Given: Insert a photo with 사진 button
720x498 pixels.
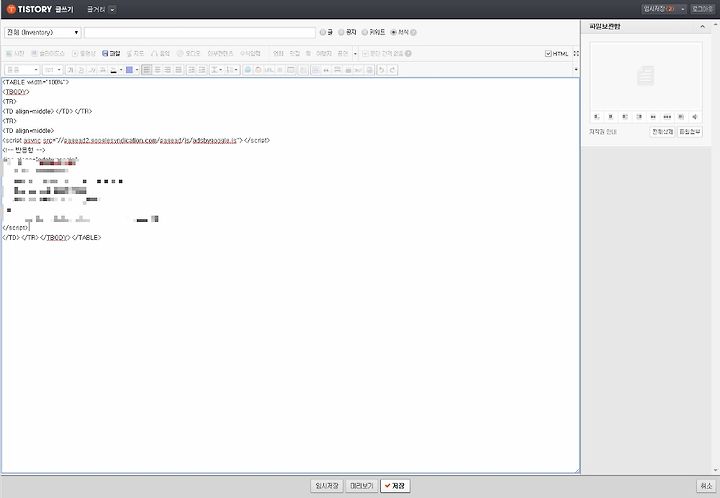Looking at the screenshot, I should (15, 54).
